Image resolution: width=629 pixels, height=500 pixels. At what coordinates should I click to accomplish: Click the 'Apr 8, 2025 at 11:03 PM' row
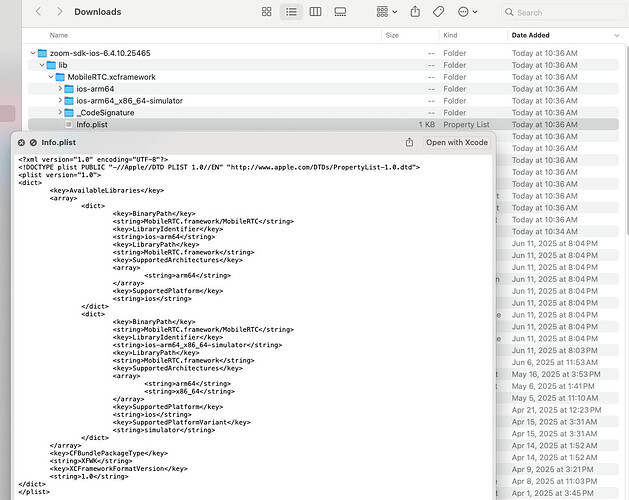point(554,481)
